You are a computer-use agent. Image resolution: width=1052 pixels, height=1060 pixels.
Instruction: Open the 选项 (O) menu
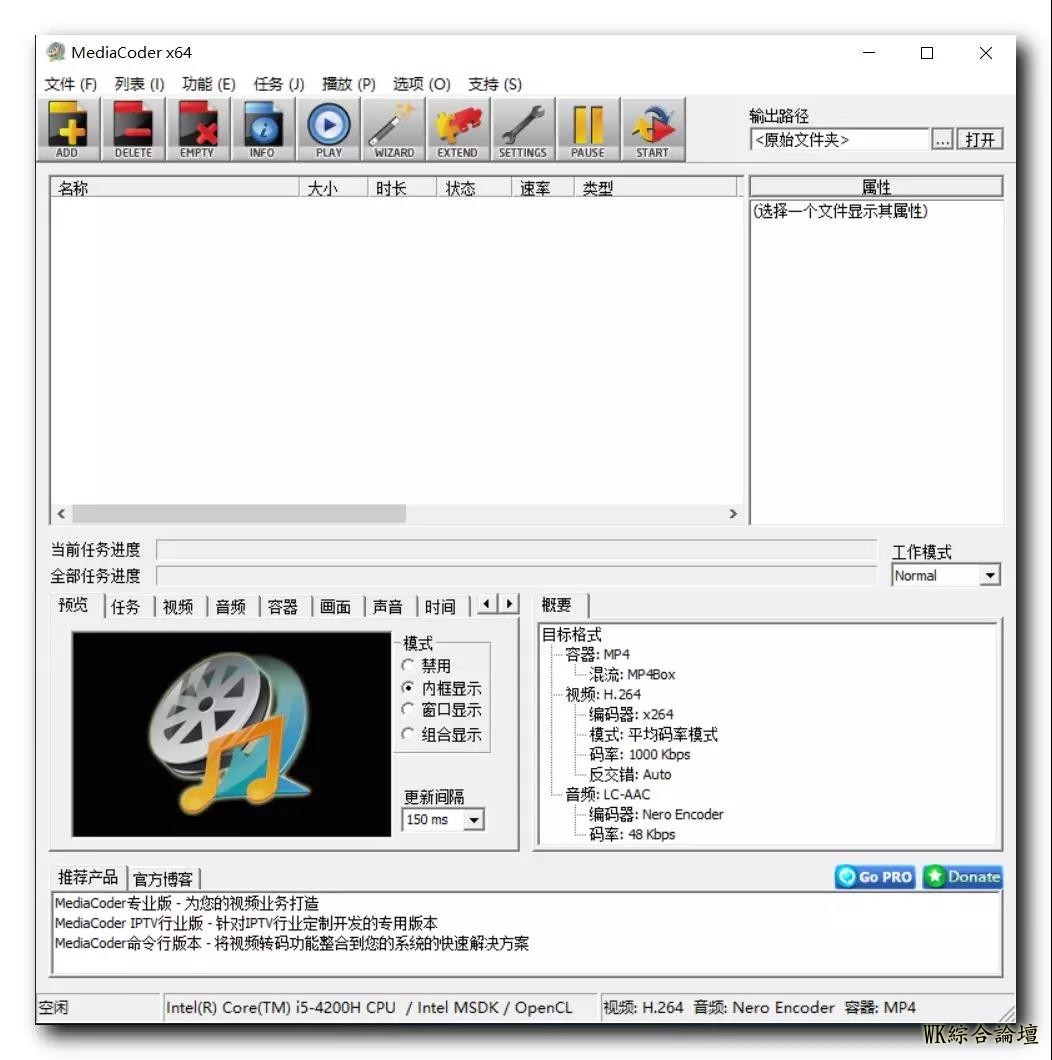[x=422, y=84]
